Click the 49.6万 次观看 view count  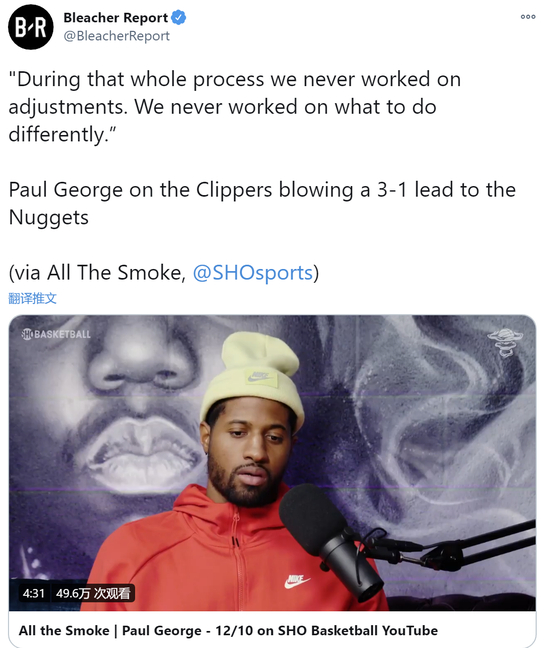(x=93, y=593)
